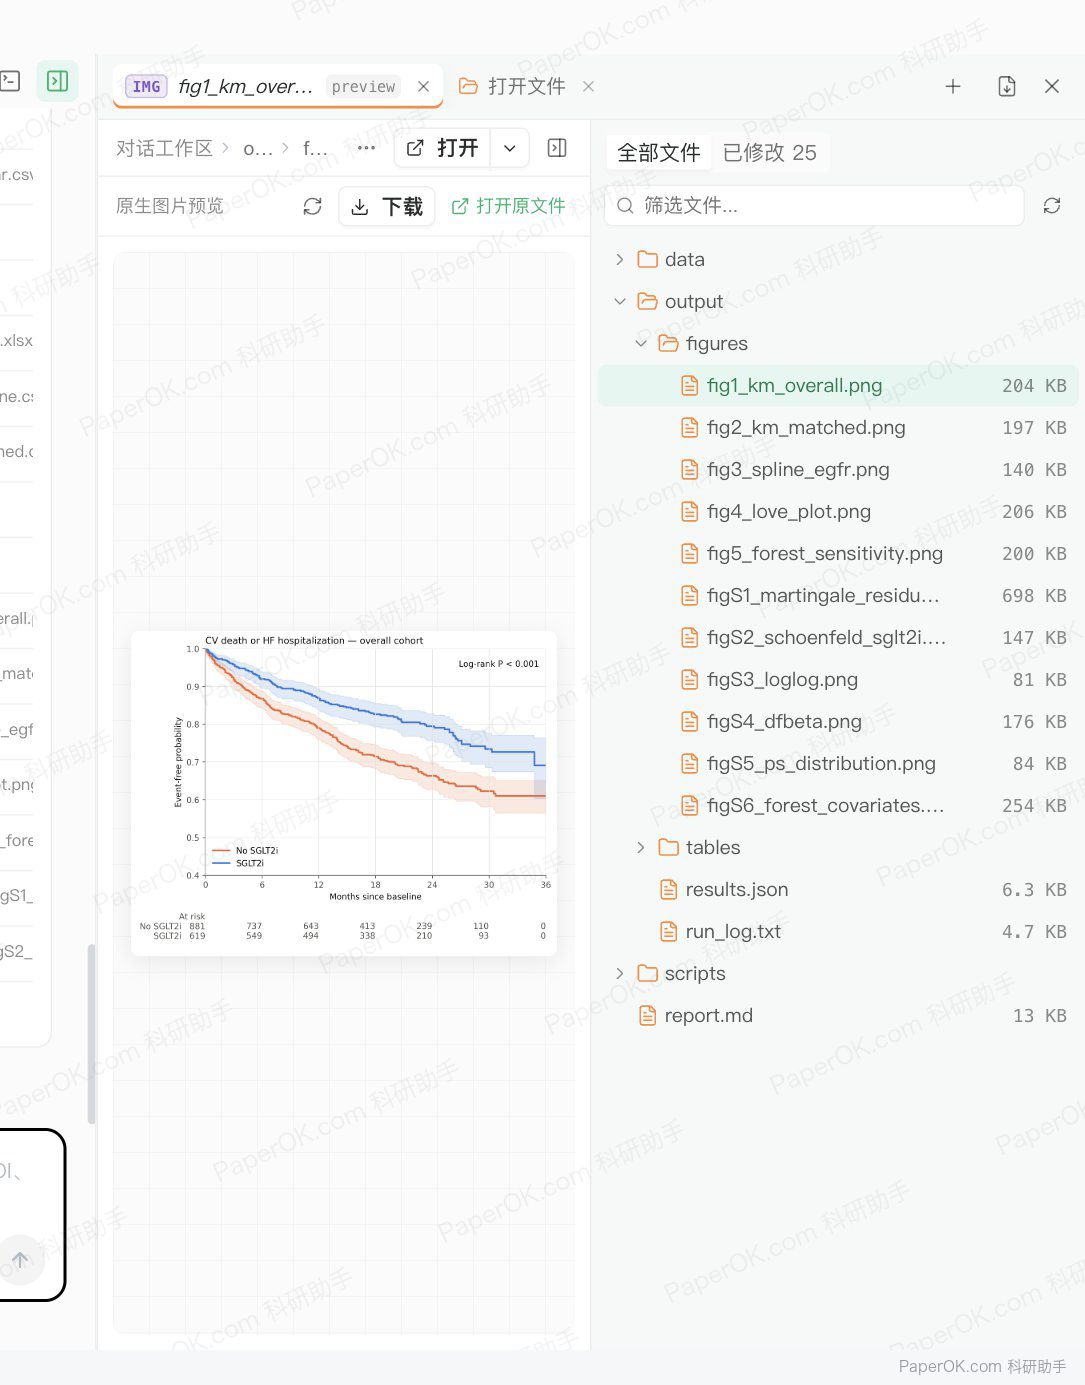Click the figures folder icon
Viewport: 1085px width, 1385px height.
tap(669, 343)
